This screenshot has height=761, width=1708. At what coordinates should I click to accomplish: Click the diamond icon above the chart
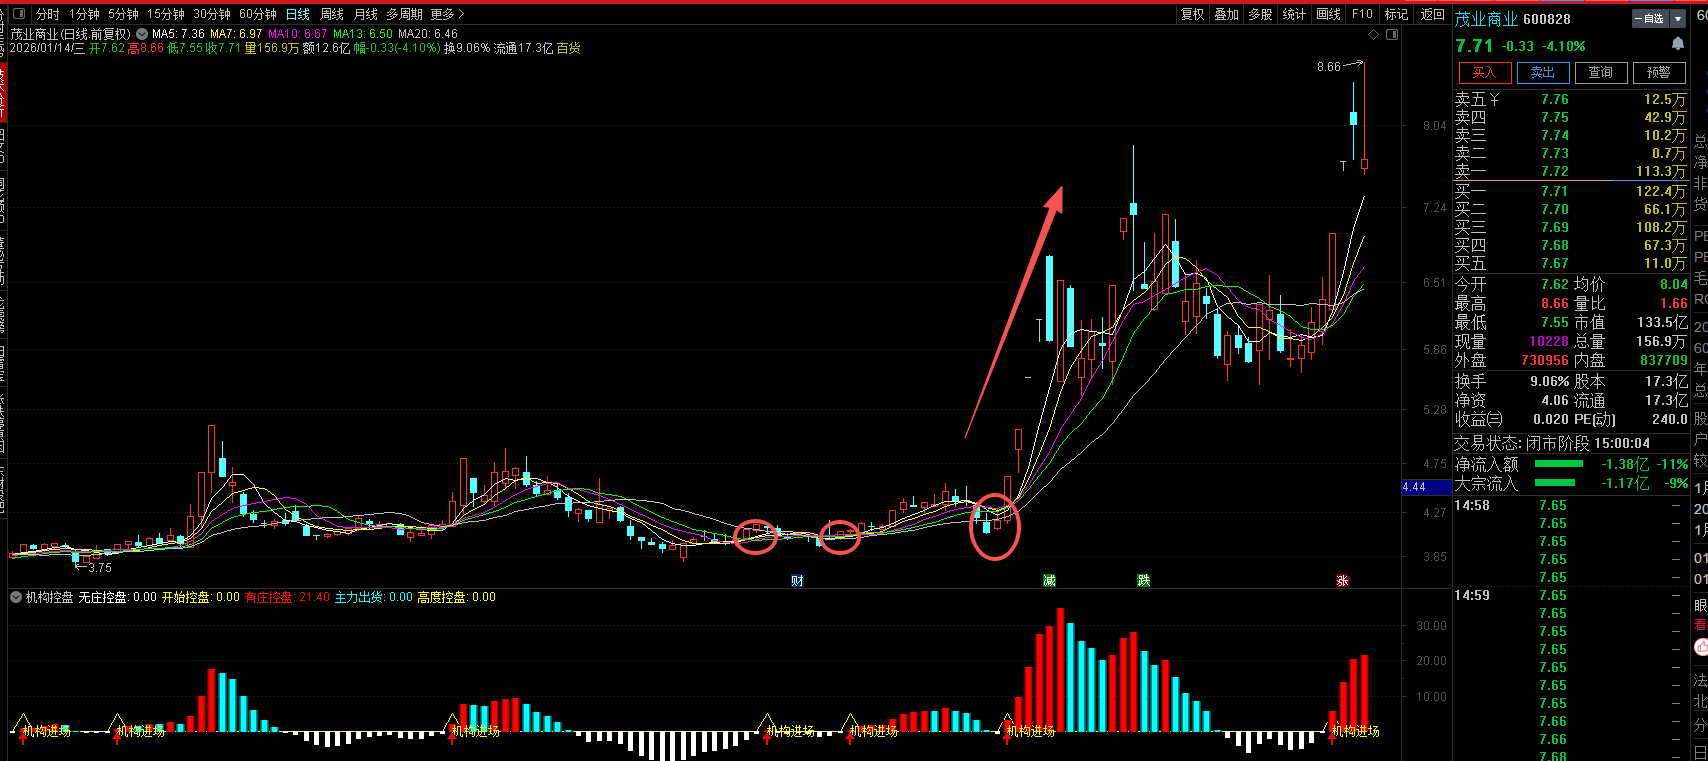click(x=1374, y=34)
